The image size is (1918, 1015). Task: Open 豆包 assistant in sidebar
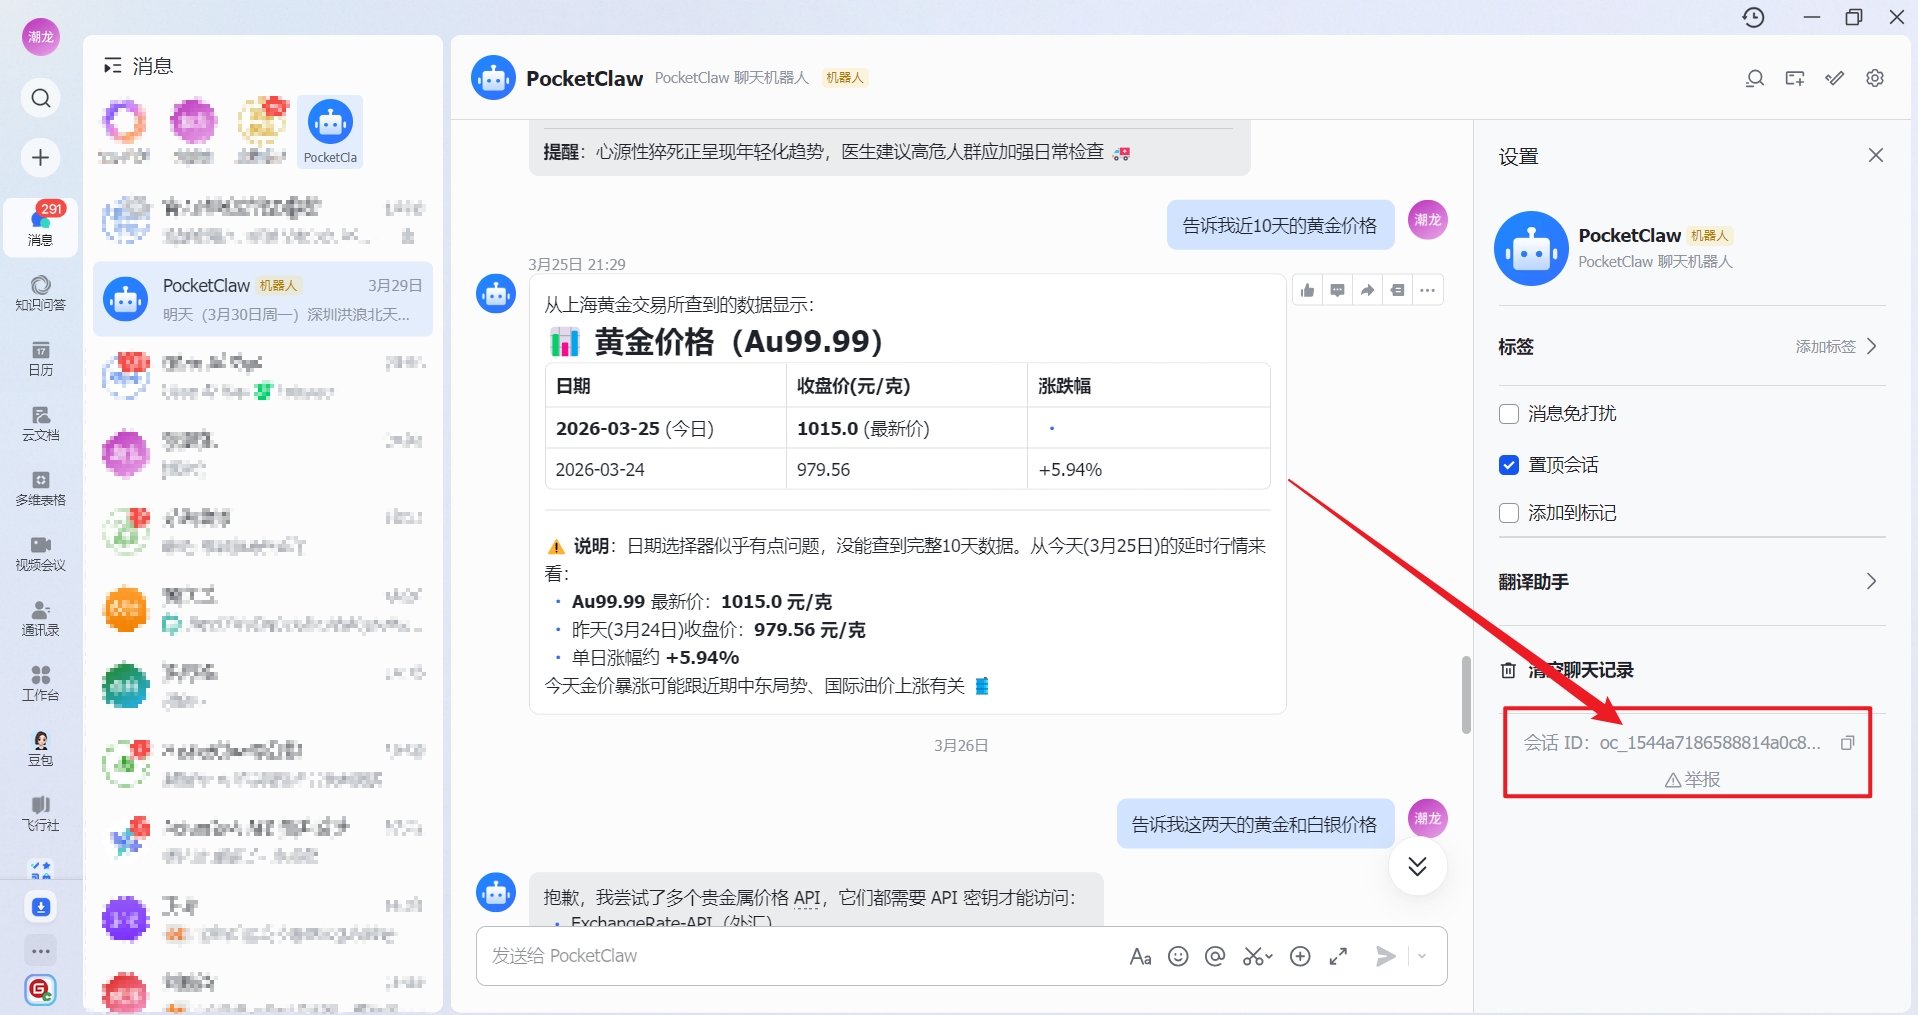[x=41, y=748]
